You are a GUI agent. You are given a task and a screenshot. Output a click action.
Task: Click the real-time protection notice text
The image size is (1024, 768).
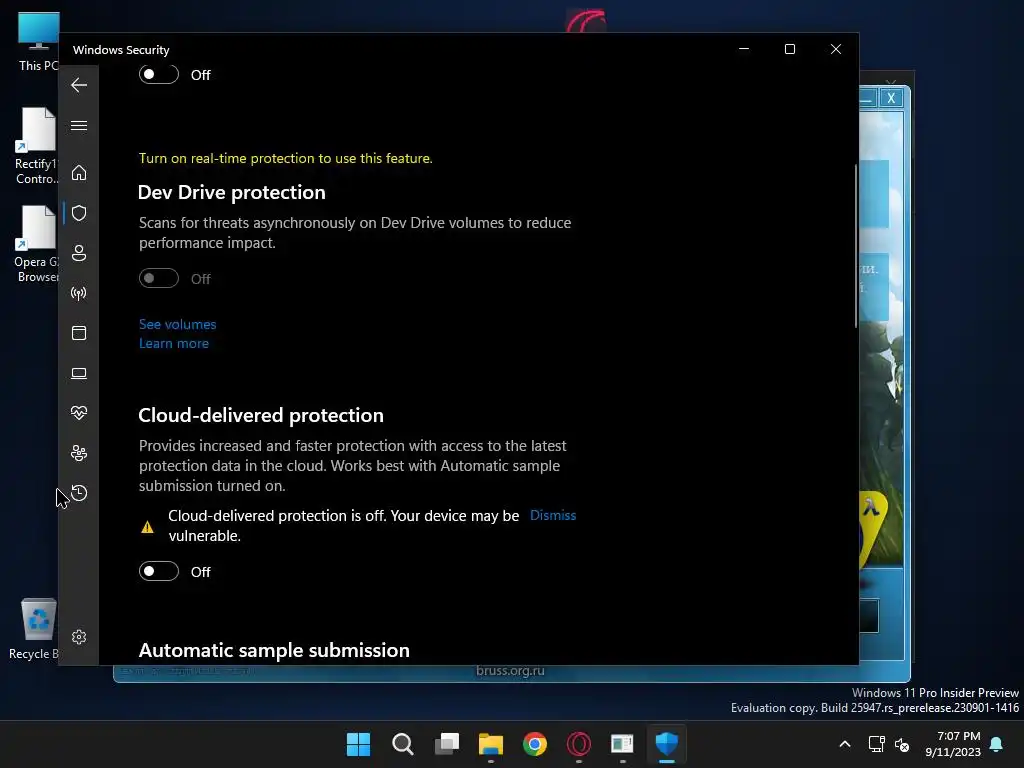point(285,159)
